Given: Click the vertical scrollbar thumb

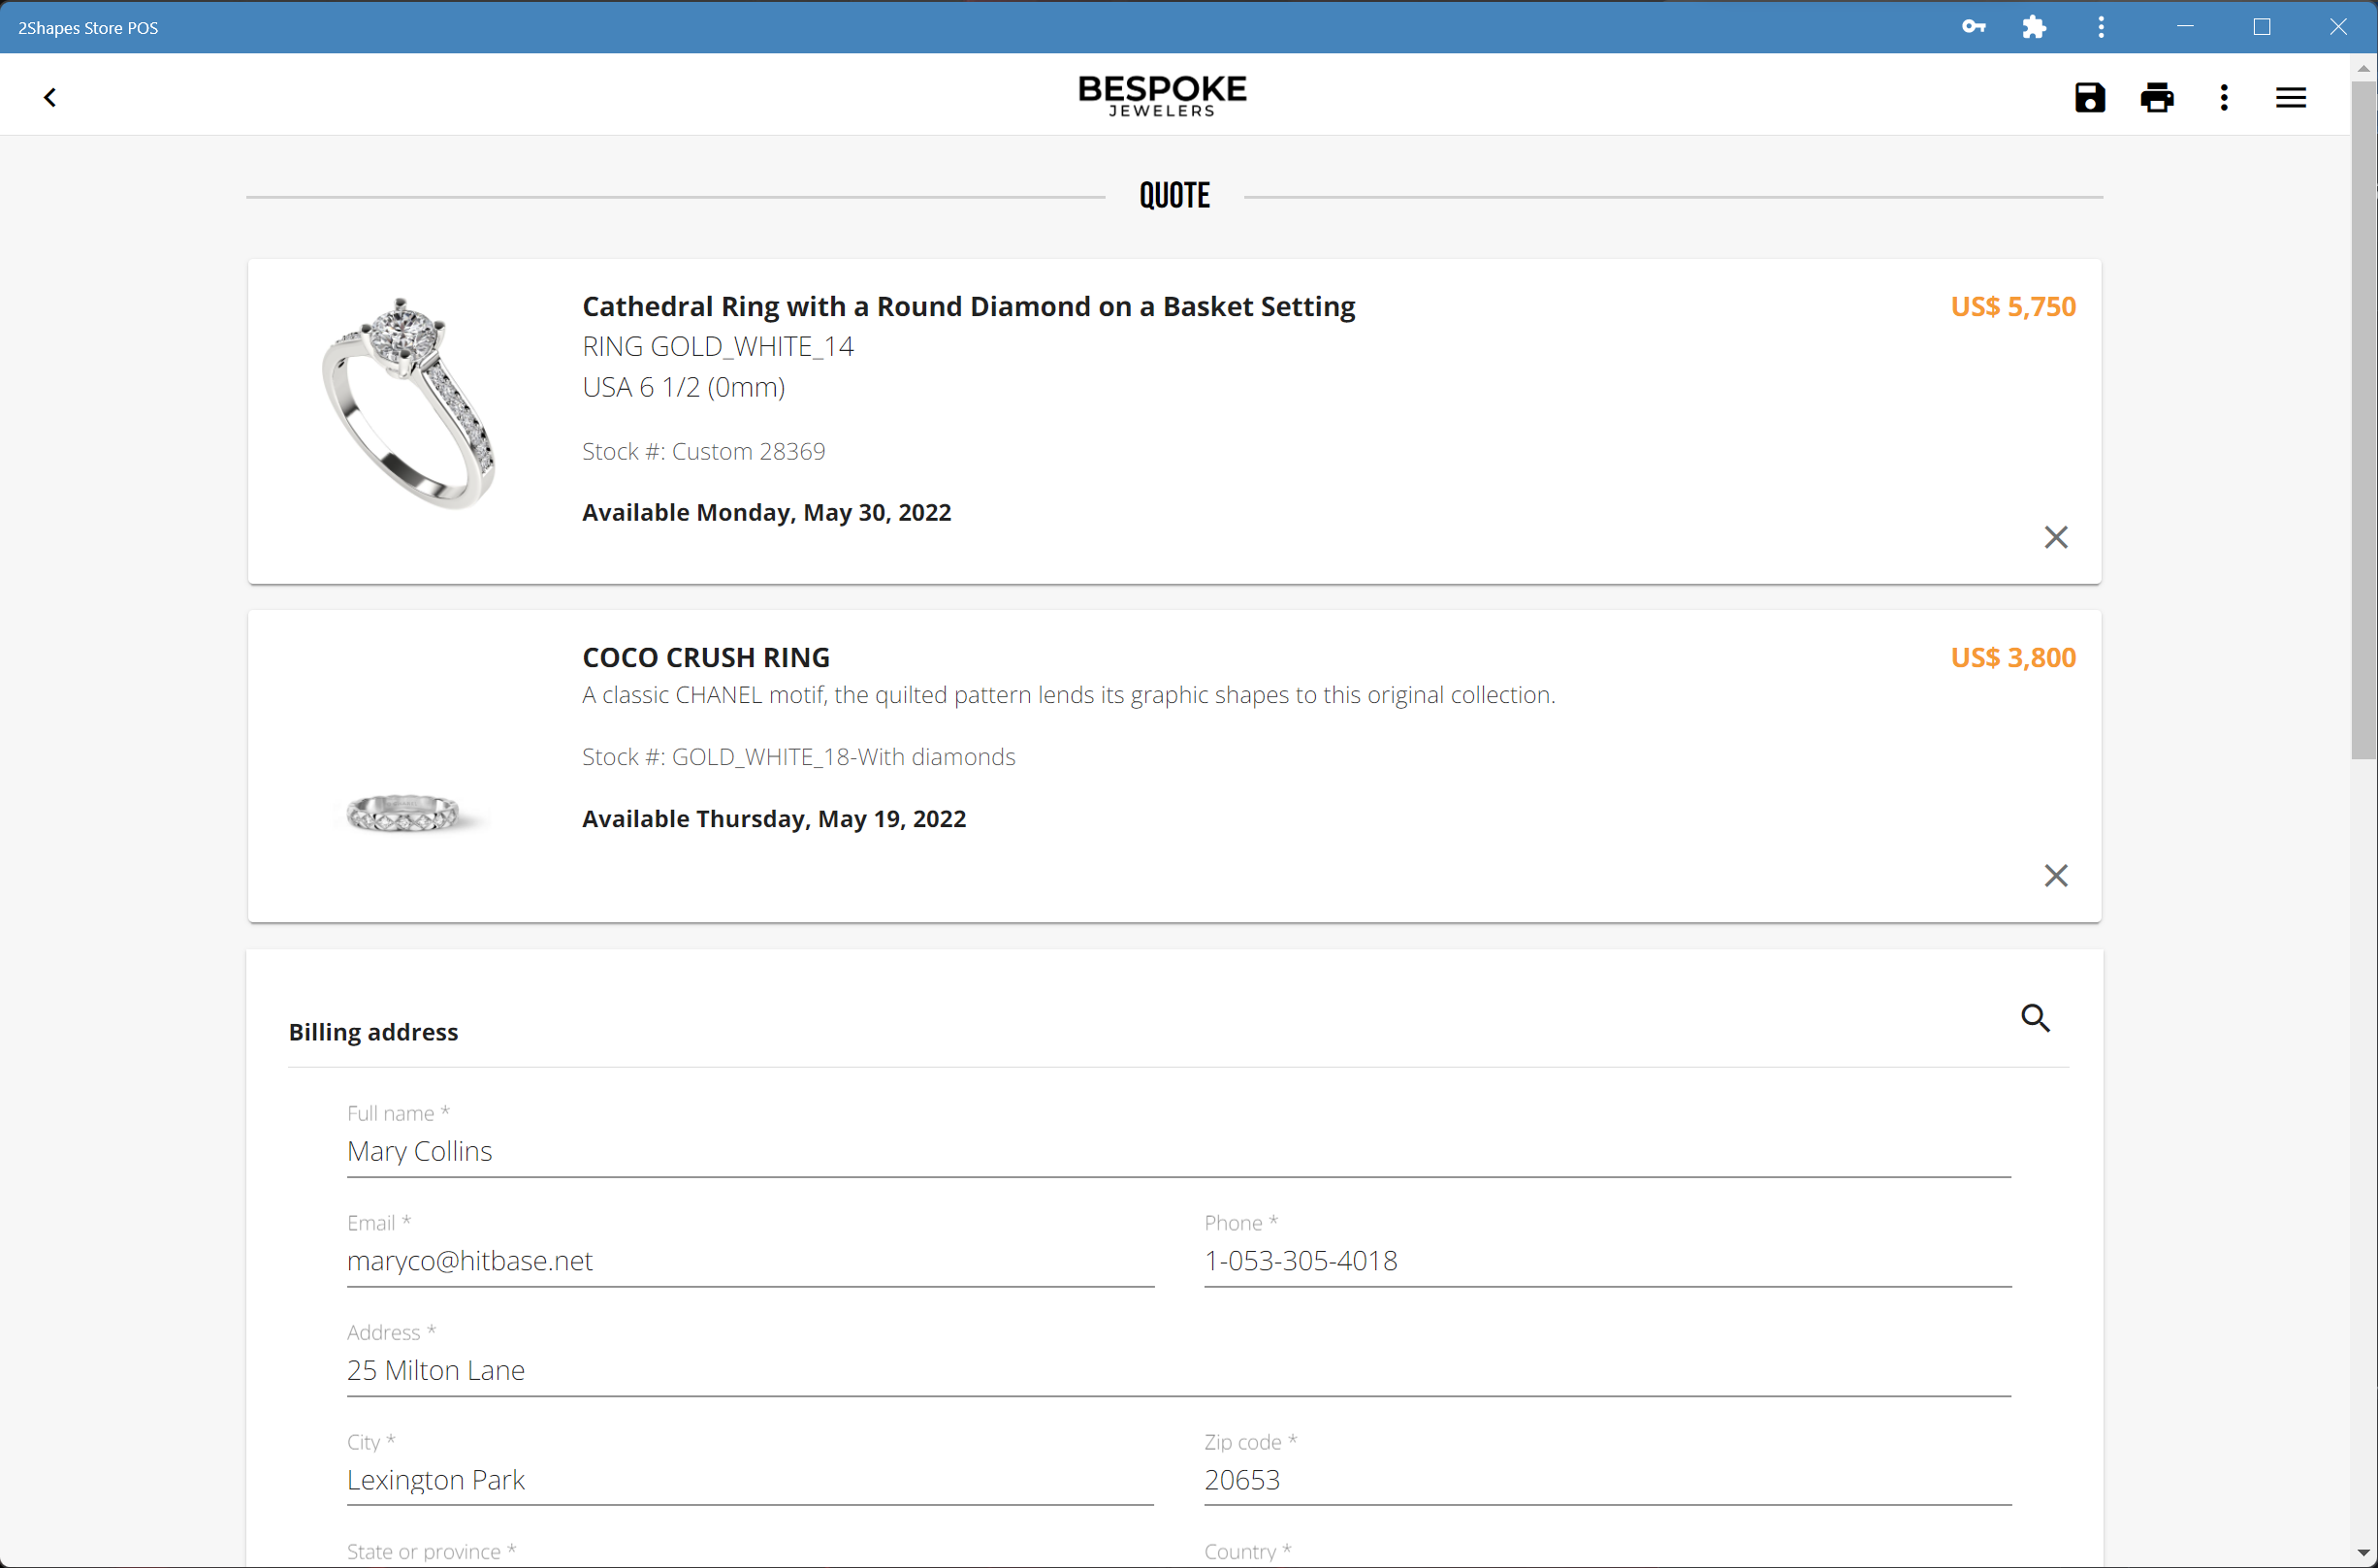Looking at the screenshot, I should (x=2363, y=420).
